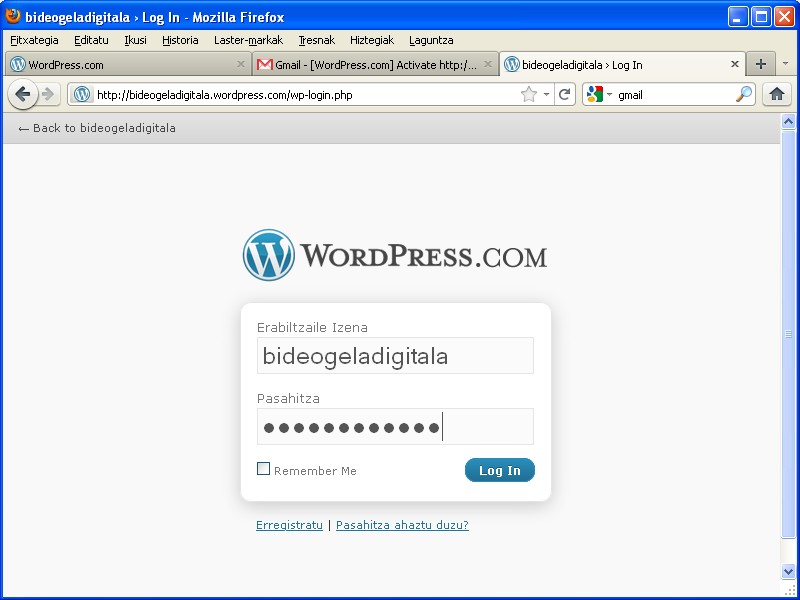Switch to the Gmail Activate tab
800x600 pixels.
tap(375, 64)
